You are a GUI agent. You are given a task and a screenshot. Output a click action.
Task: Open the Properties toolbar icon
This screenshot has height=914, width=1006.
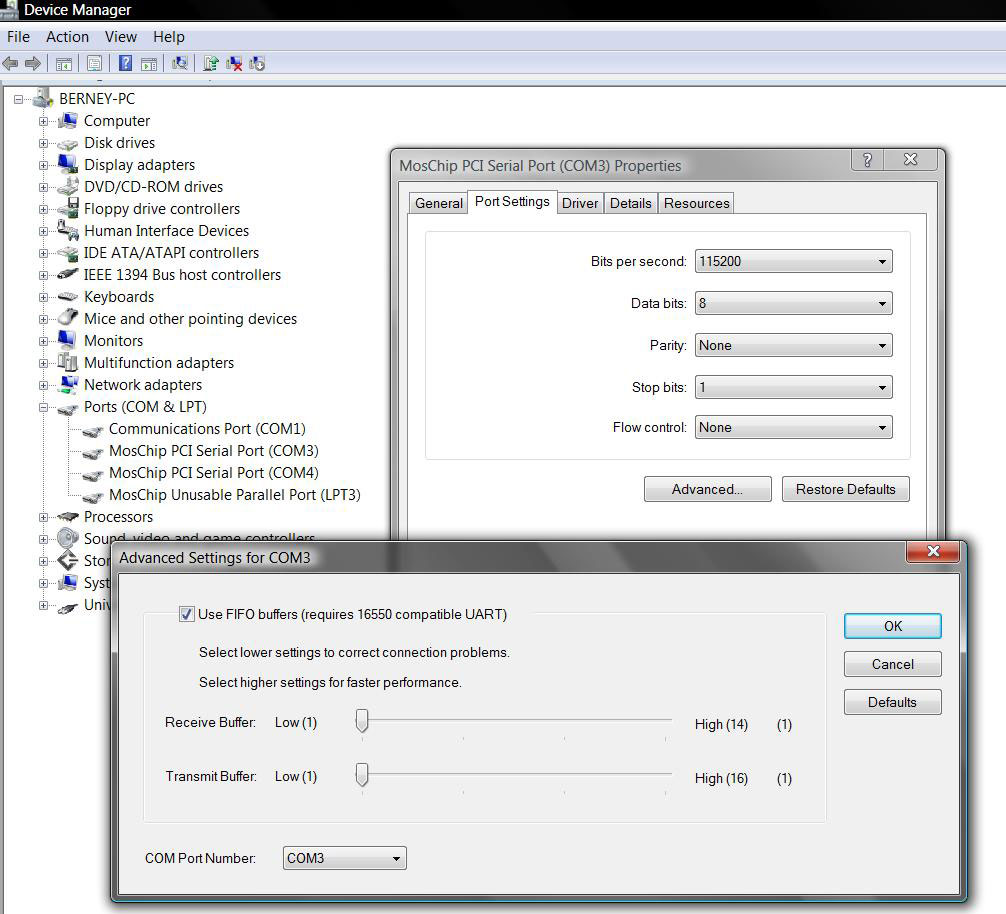coord(94,63)
